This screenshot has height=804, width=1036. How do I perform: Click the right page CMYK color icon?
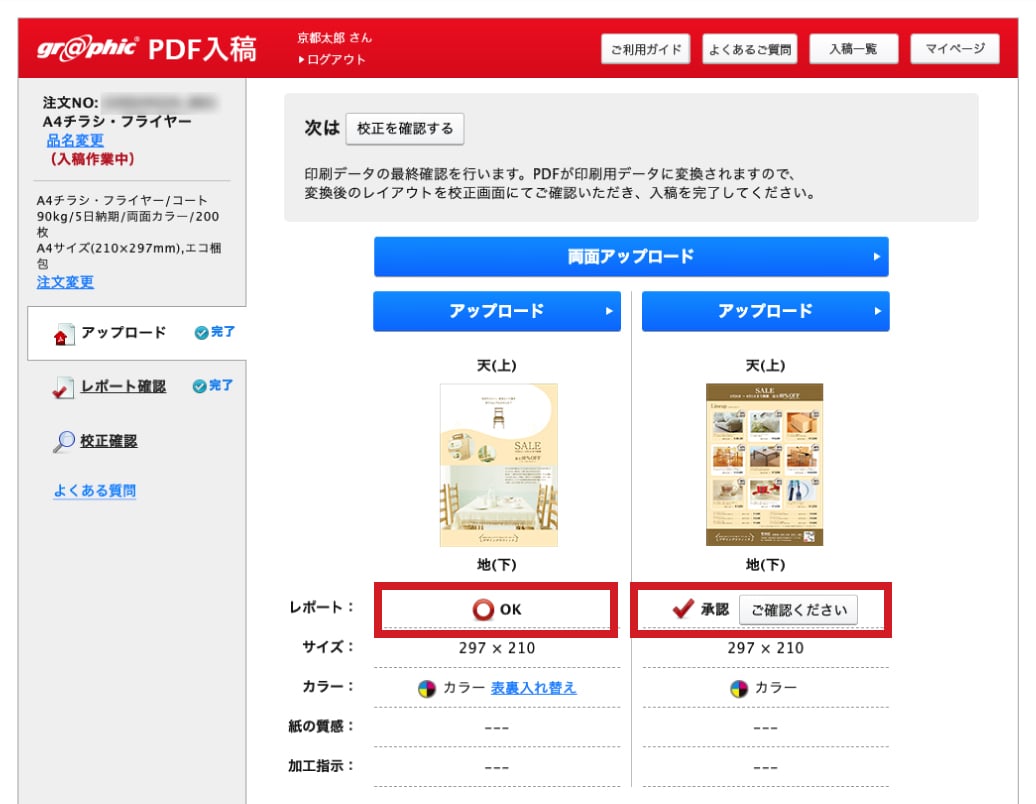739,688
